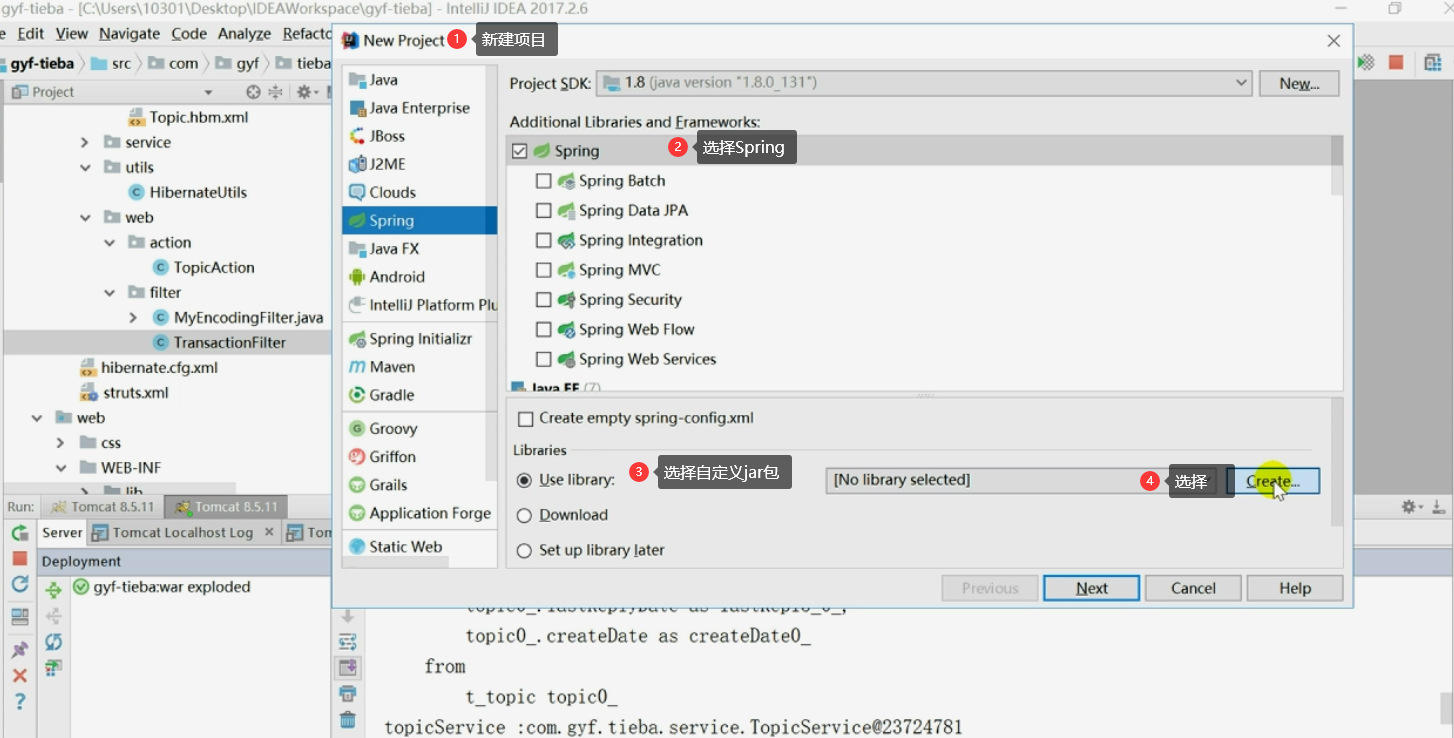The width and height of the screenshot is (1454, 738).
Task: Check the Spring Web Flow checkbox
Action: tap(544, 330)
